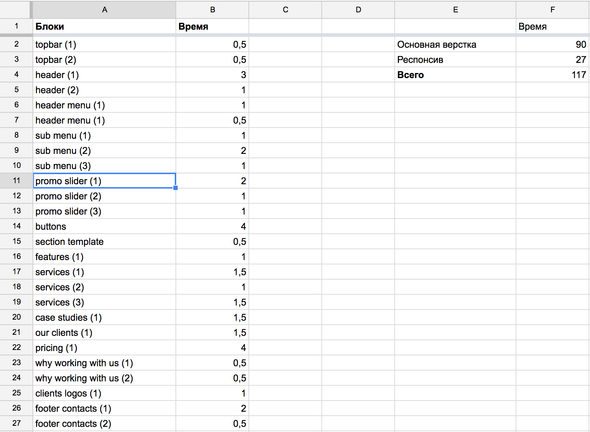This screenshot has width=590, height=432.
Task: Select the 'sub menu (1)' cell
Action: pos(104,135)
